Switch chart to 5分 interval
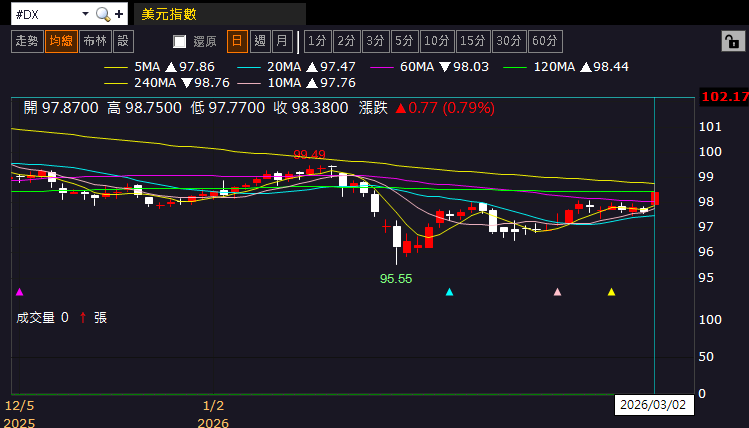Image resolution: width=749 pixels, height=428 pixels. point(405,42)
